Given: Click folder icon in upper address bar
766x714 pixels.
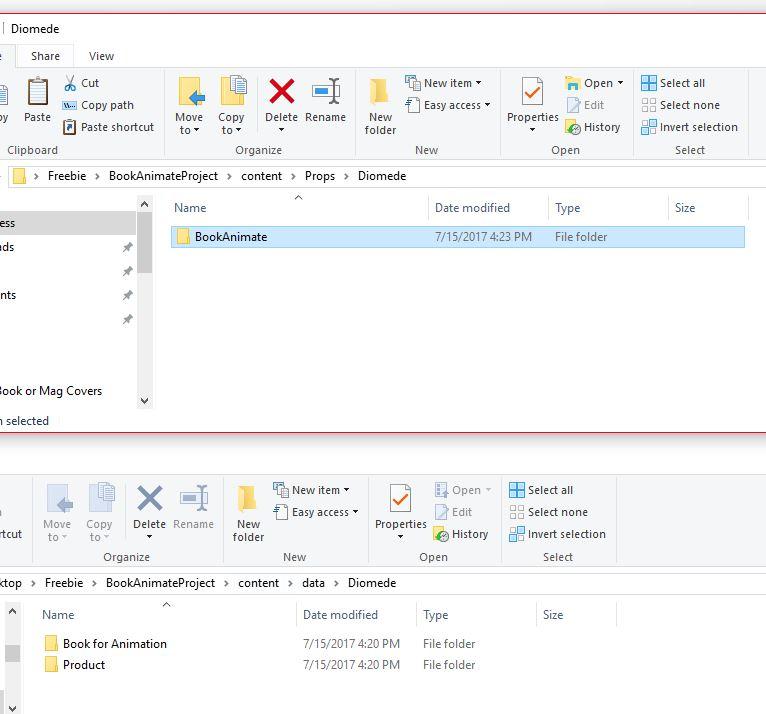Looking at the screenshot, I should (19, 176).
